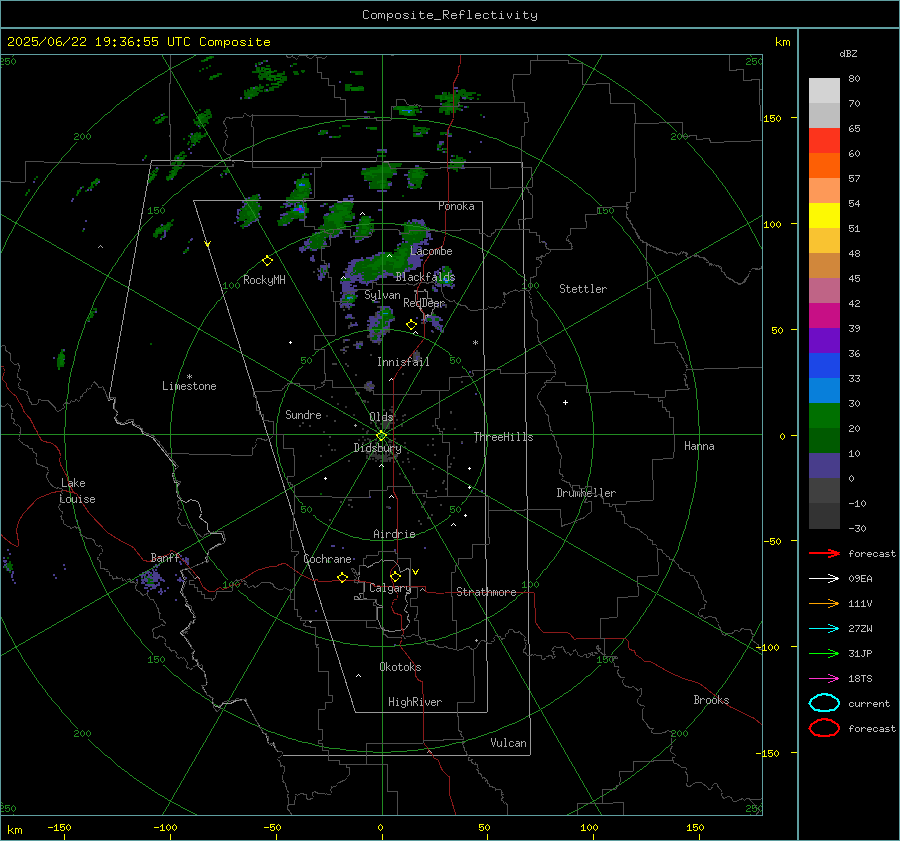Pick the green 31JP arrow icon
The width and height of the screenshot is (900, 841).
coord(824,653)
